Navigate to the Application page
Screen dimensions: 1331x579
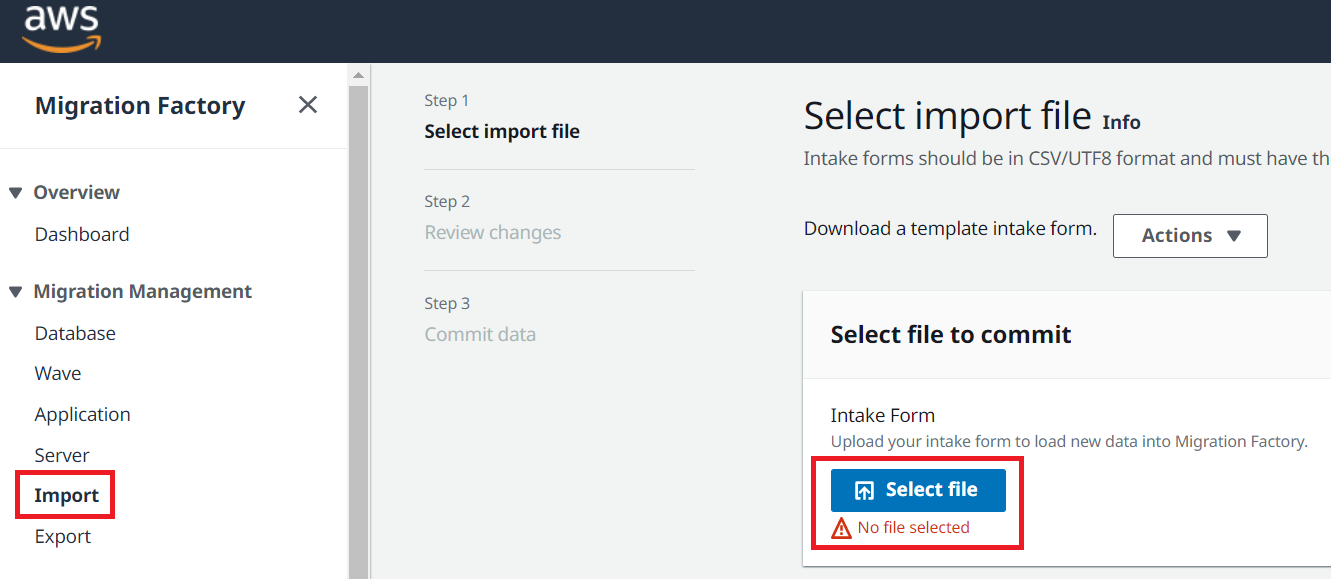pos(82,414)
